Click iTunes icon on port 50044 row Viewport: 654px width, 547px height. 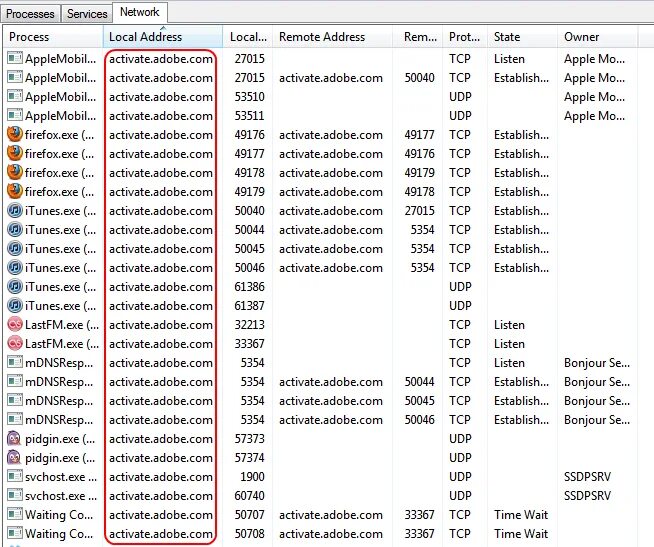coord(15,229)
